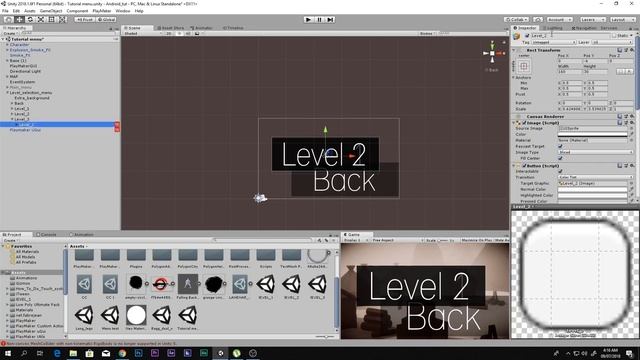Toggle the Global/Local handle rotation button

coord(106,19)
